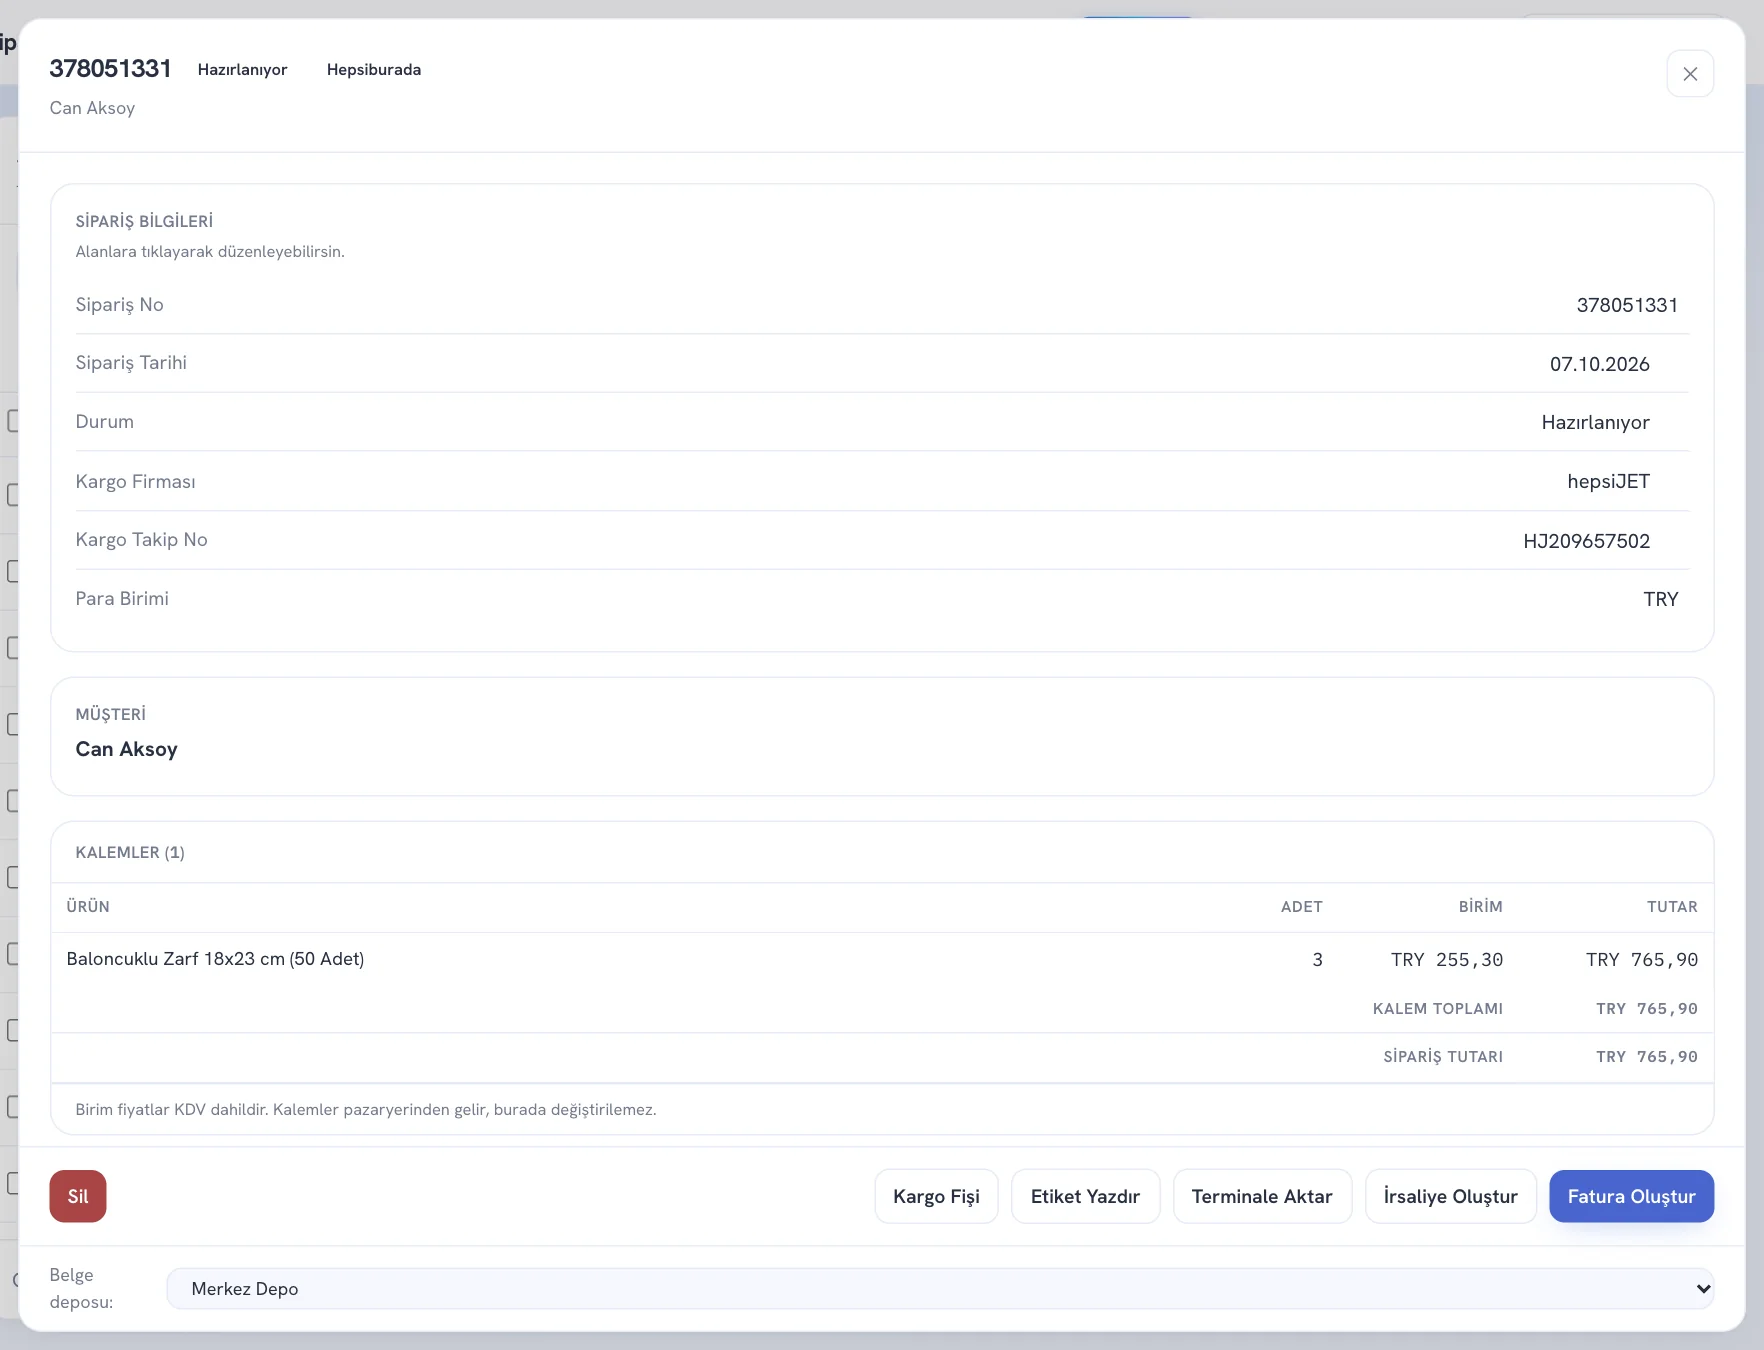Click the BİRİM column header
The height and width of the screenshot is (1350, 1764).
click(1480, 907)
